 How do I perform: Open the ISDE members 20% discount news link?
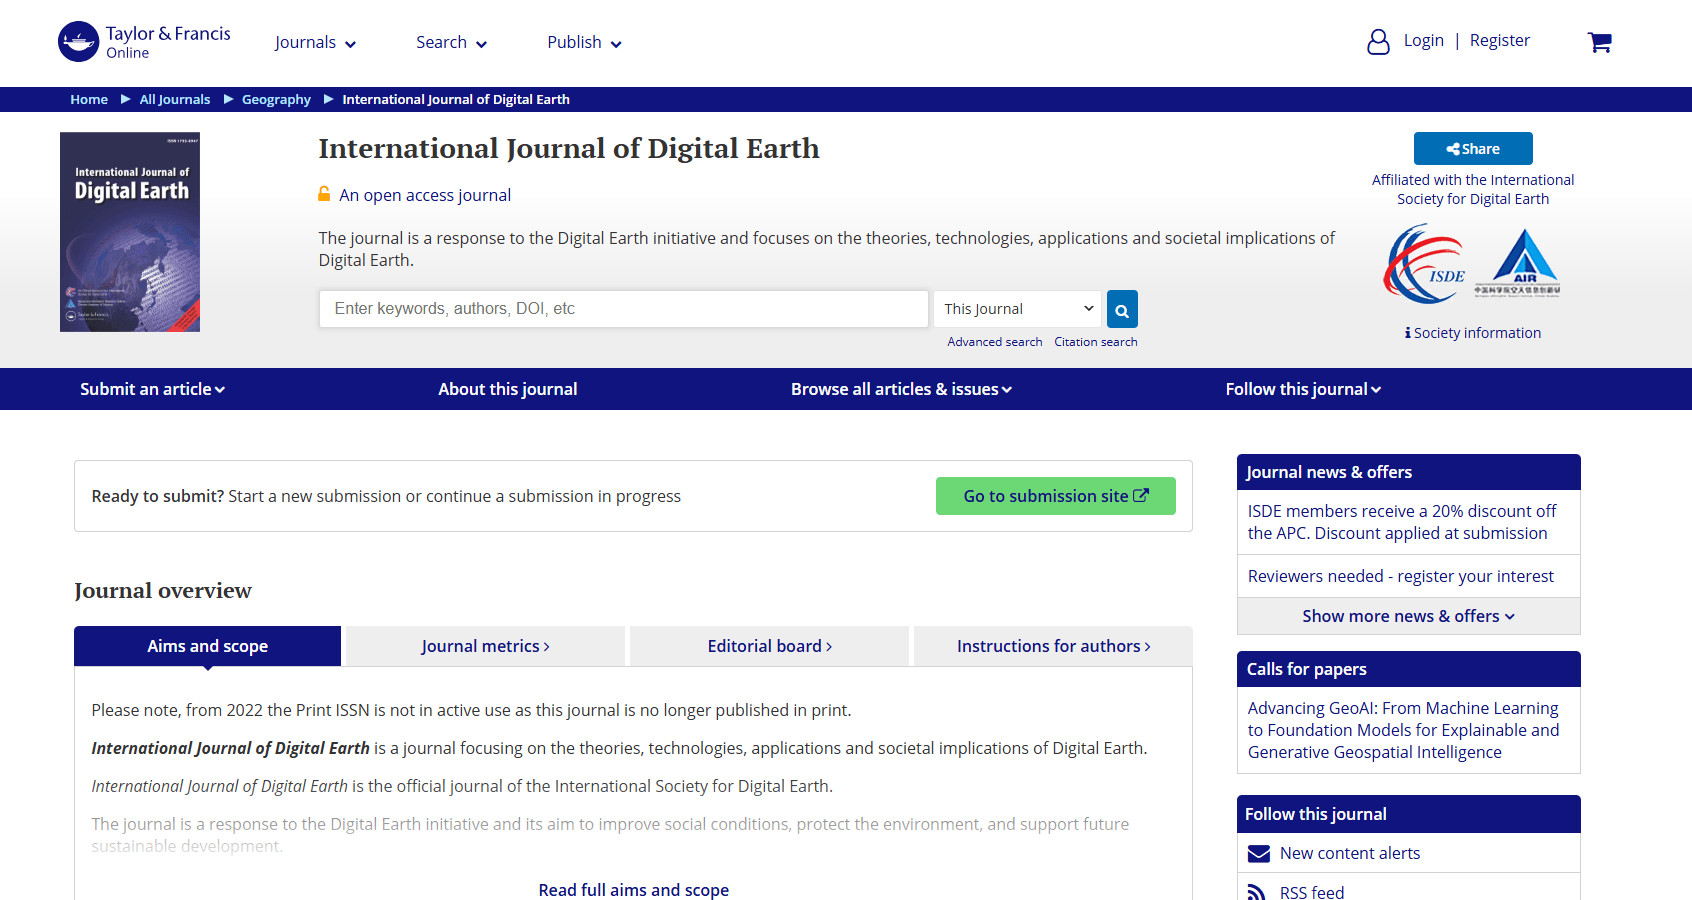click(1402, 522)
